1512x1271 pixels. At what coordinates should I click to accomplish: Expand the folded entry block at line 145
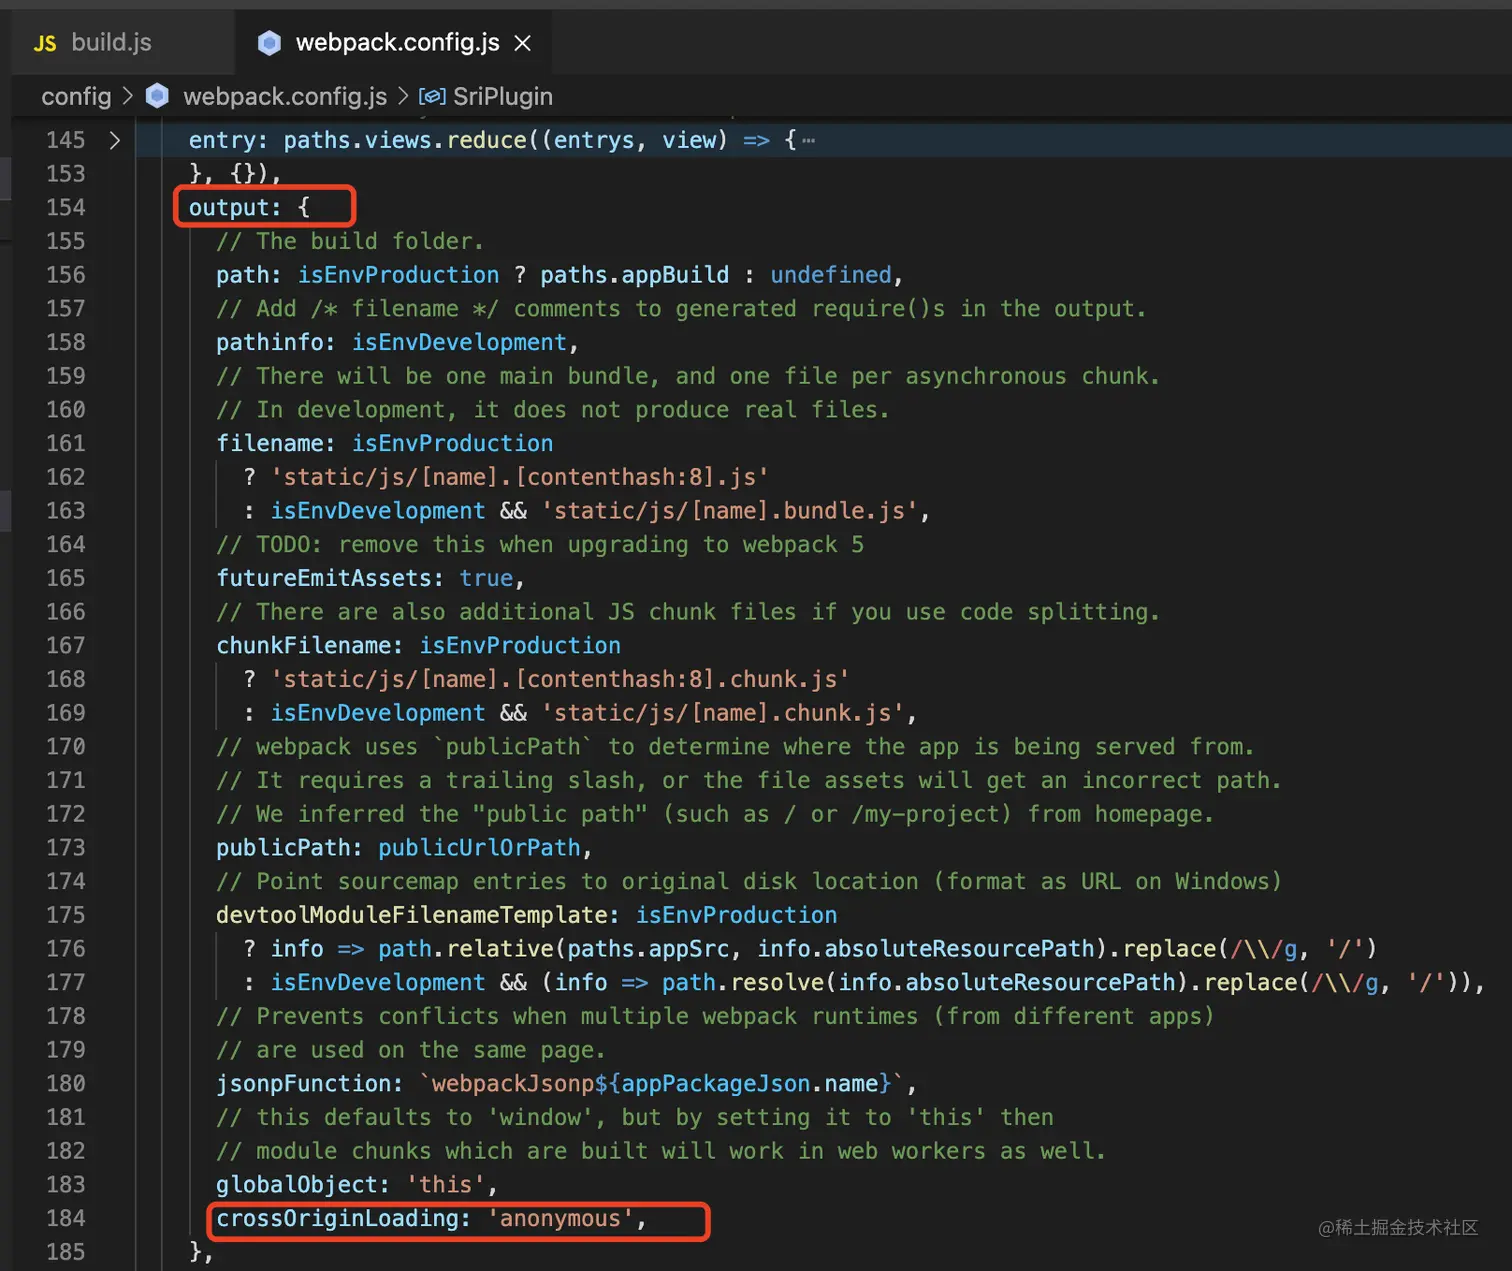[115, 140]
